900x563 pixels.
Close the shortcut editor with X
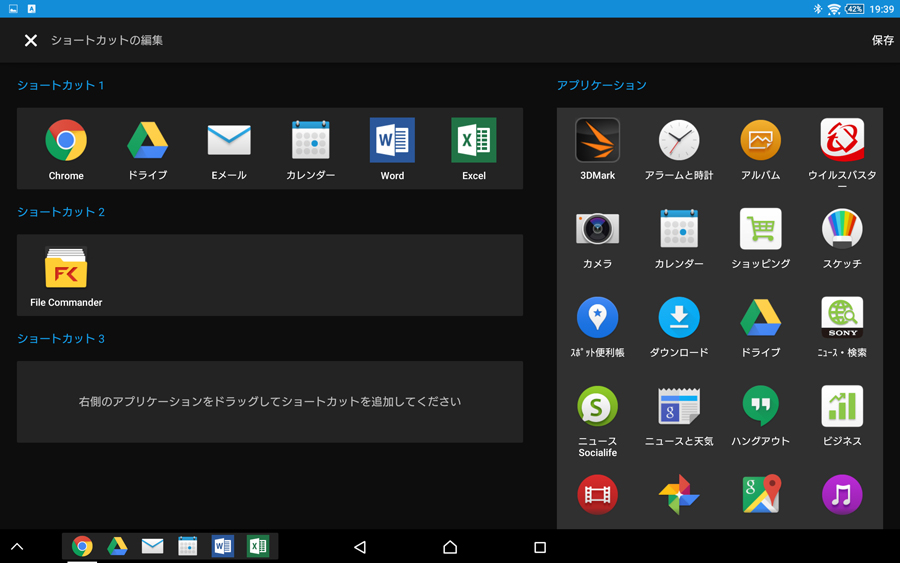(x=31, y=41)
